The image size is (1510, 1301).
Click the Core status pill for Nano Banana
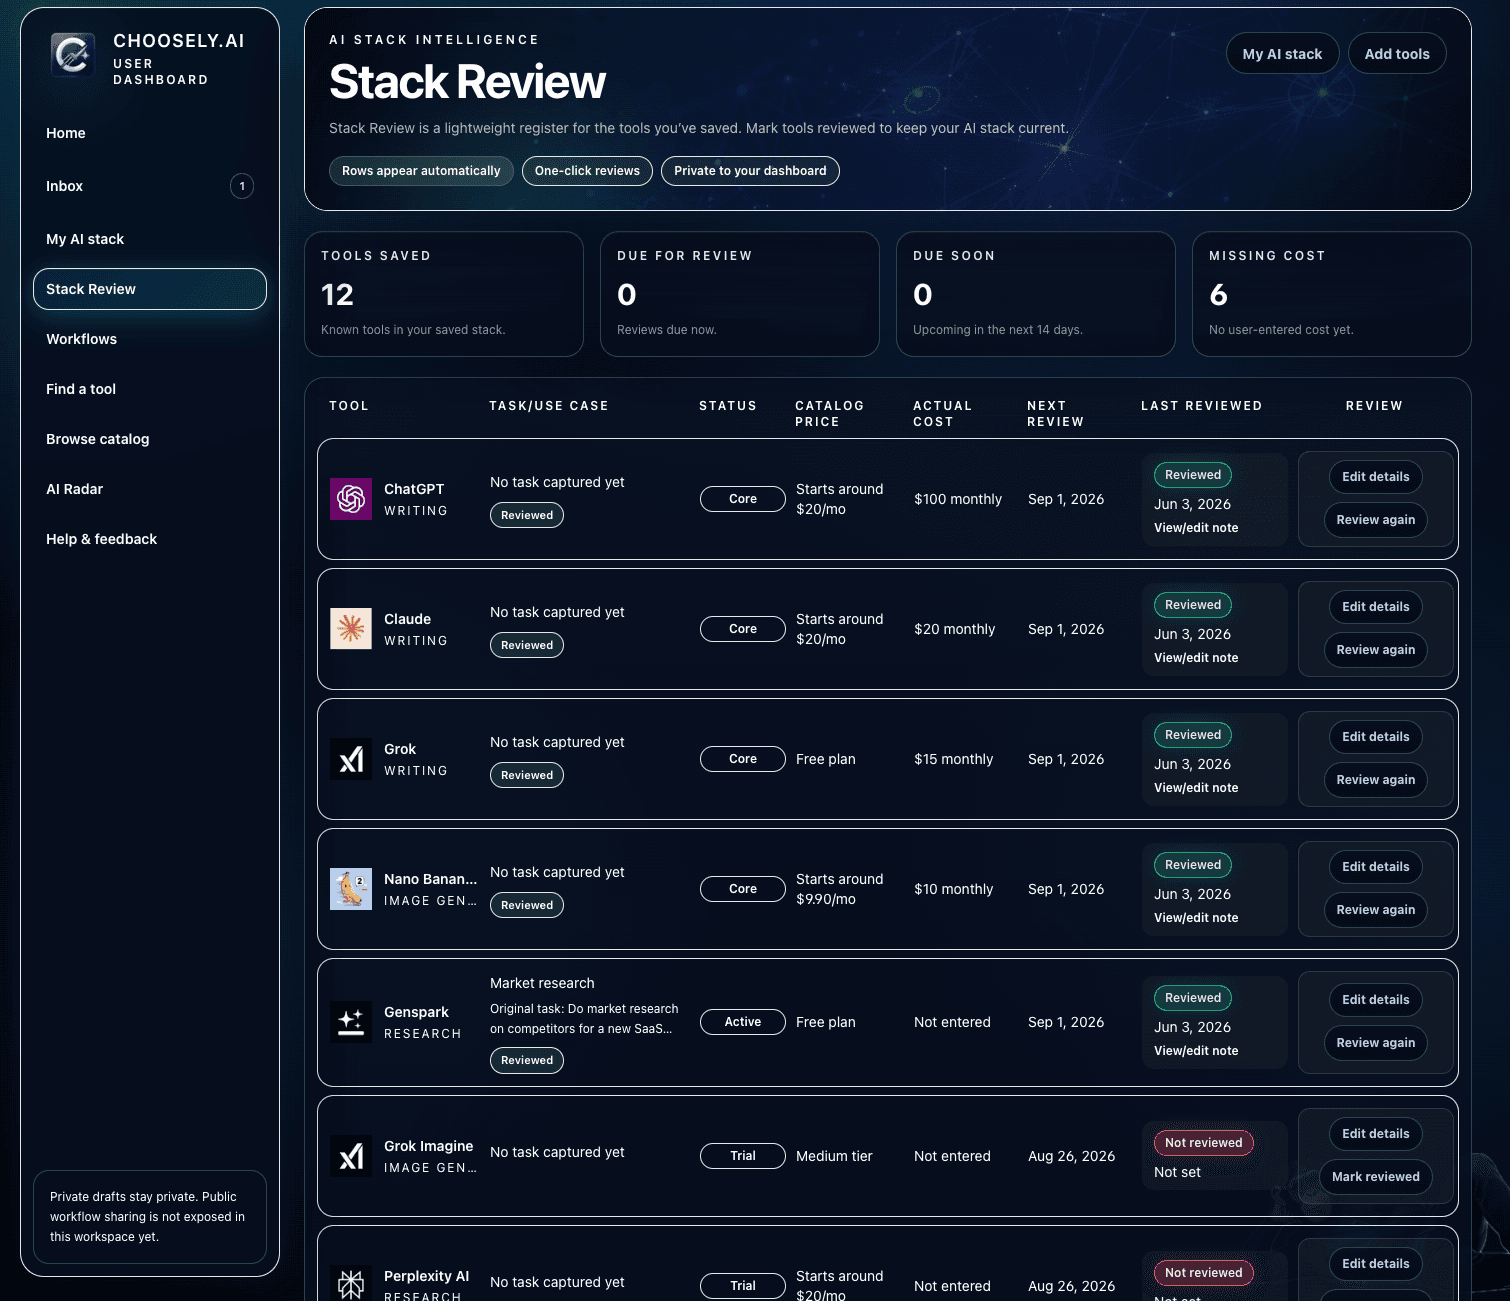pyautogui.click(x=742, y=889)
